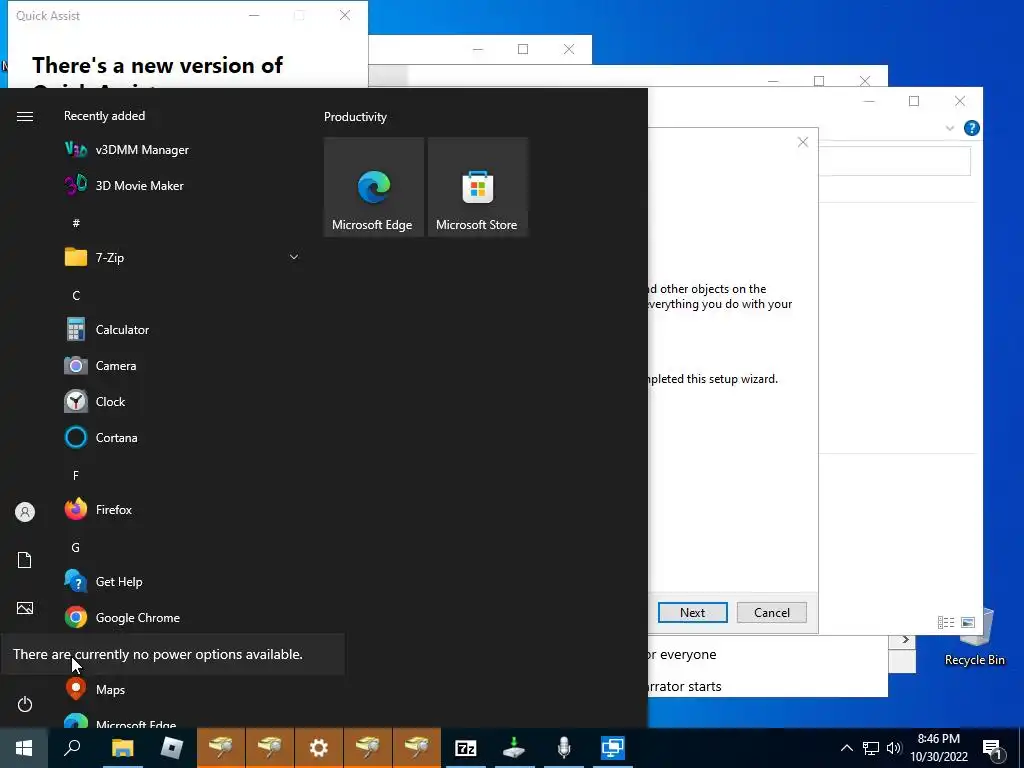Click the search field in the background window
Viewport: 1024px width, 768px height.
(x=895, y=161)
